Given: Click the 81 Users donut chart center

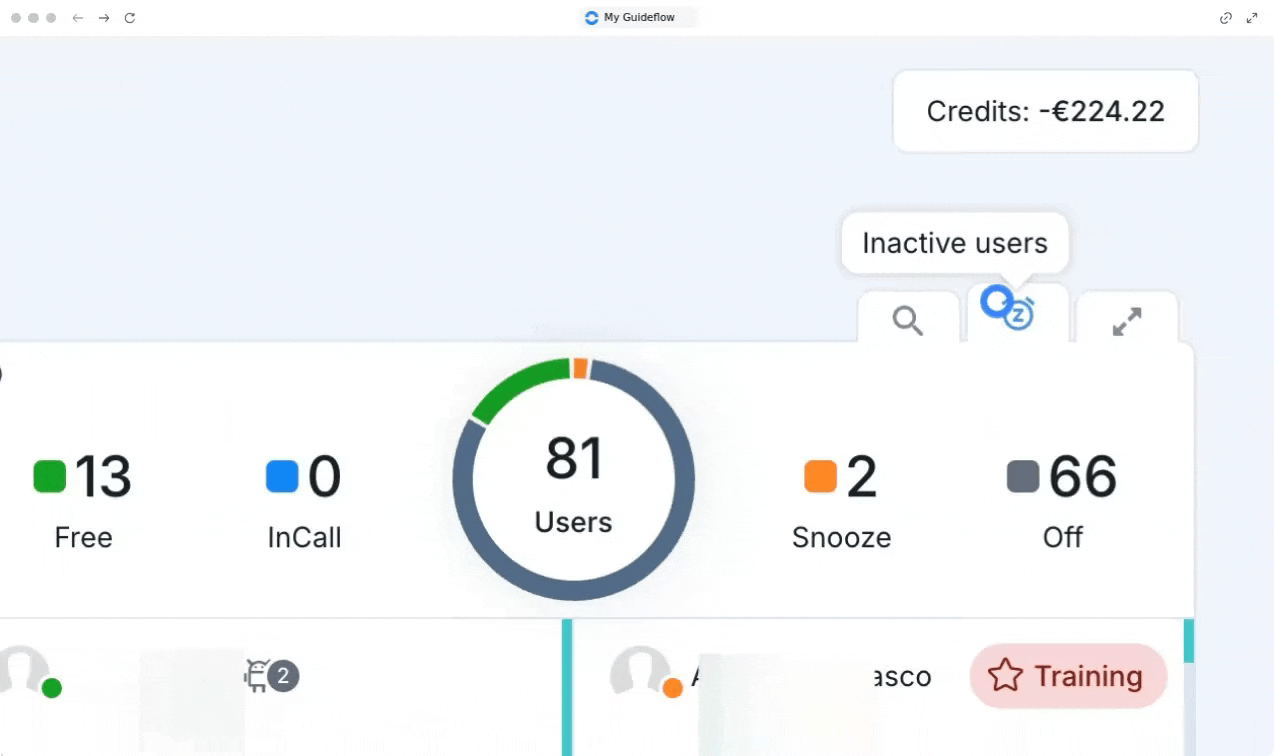Looking at the screenshot, I should click(x=573, y=480).
